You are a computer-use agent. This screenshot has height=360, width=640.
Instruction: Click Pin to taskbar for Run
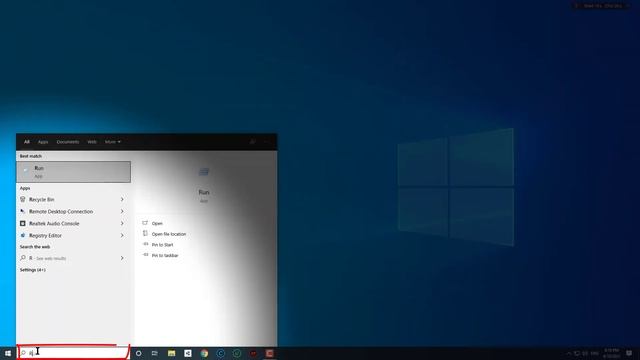pyautogui.click(x=165, y=255)
